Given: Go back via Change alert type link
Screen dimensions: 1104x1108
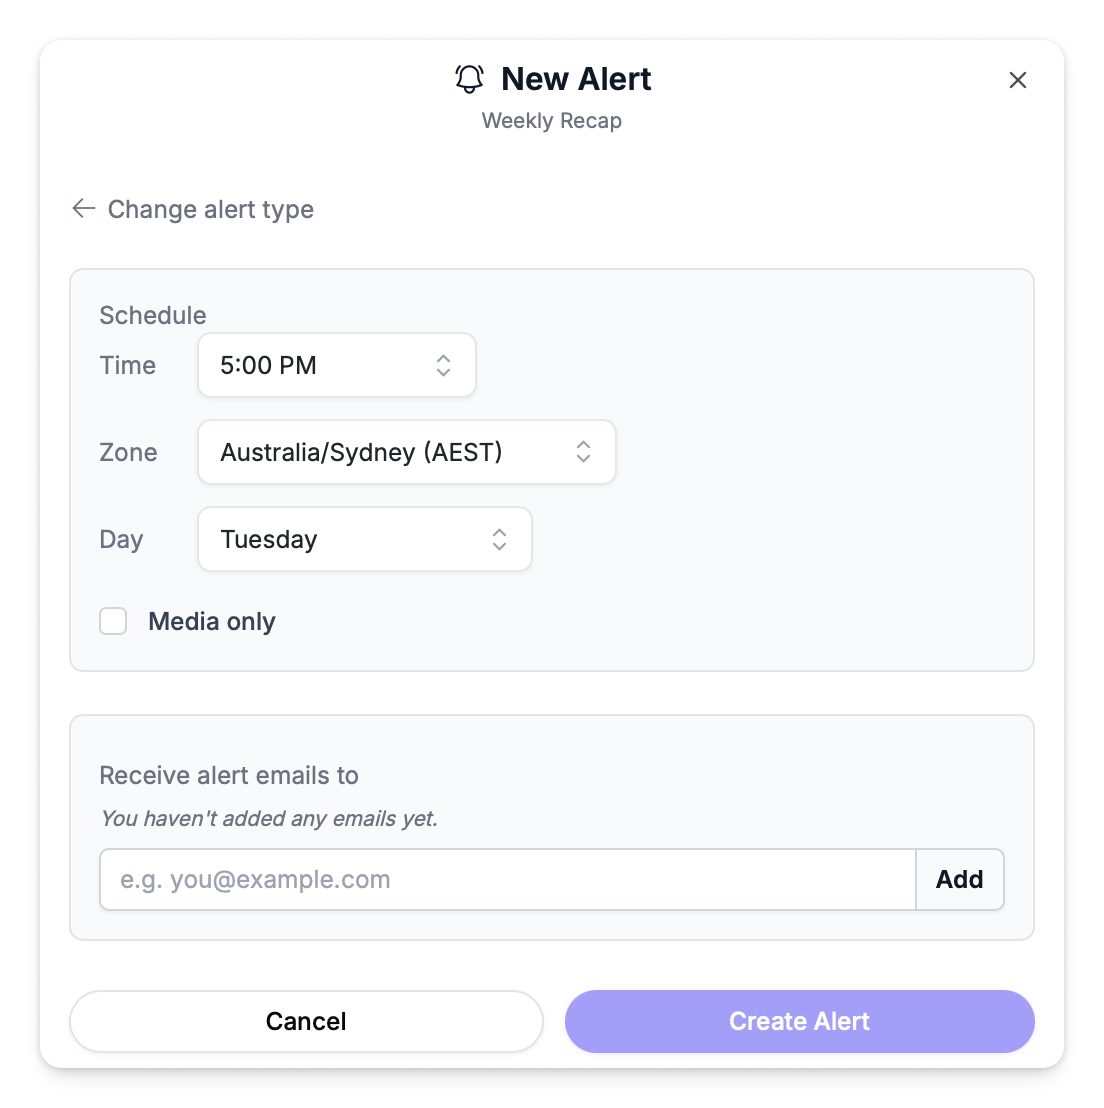Looking at the screenshot, I should (x=211, y=209).
